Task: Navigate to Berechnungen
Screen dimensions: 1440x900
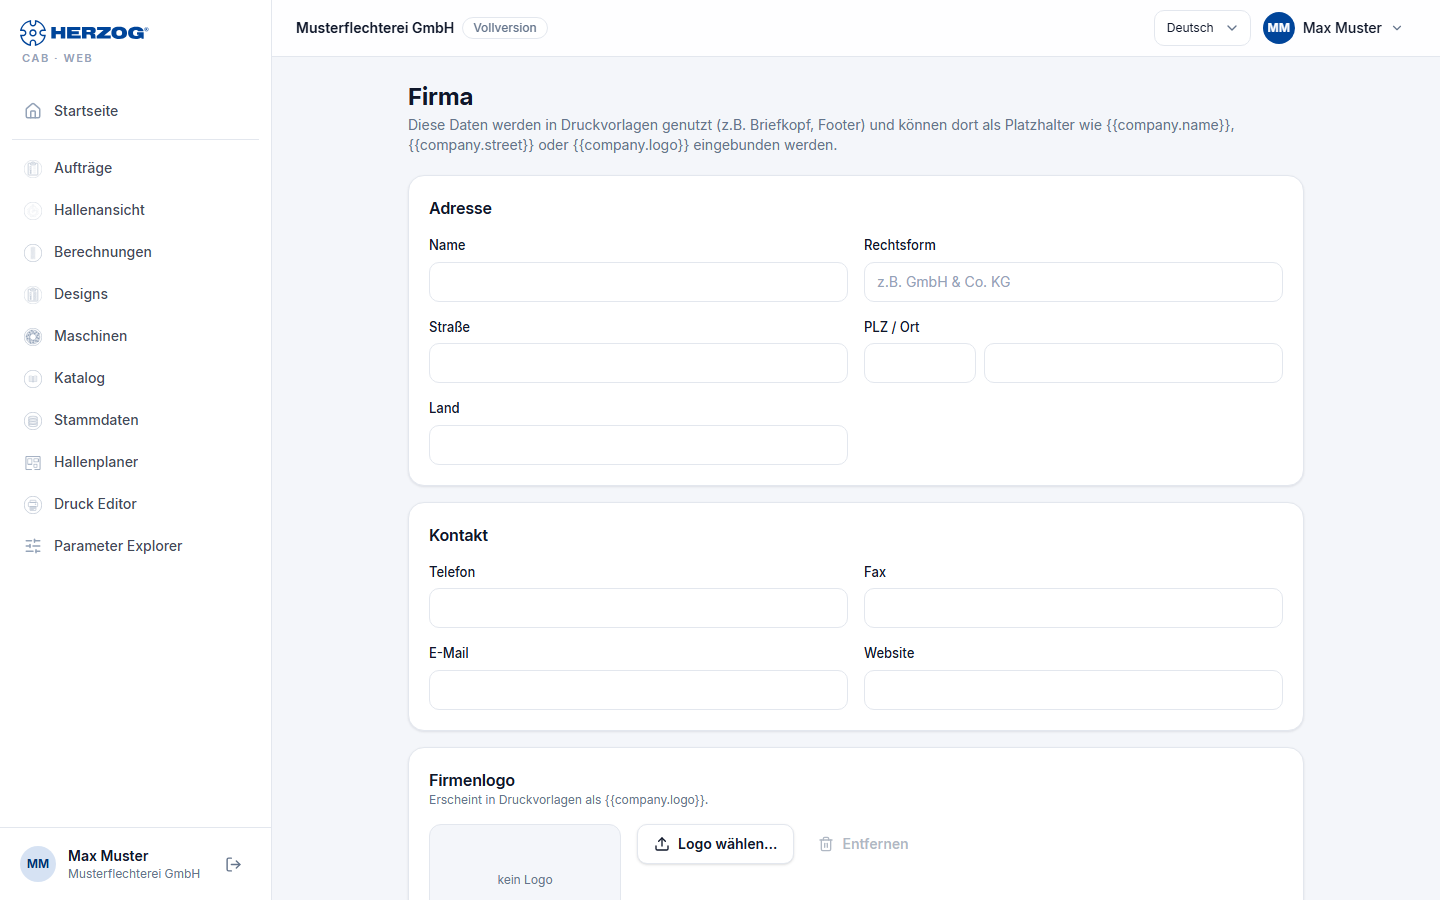Action: pyautogui.click(x=136, y=252)
